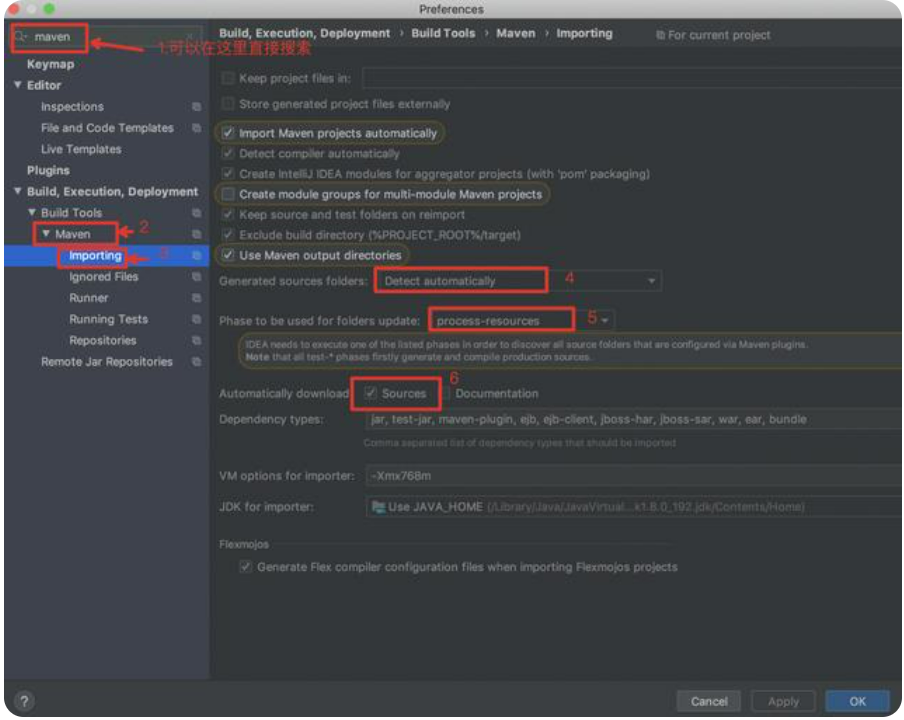Toggle Exclude build directory checkbox
Viewport: 904px width, 720px height.
(228, 235)
